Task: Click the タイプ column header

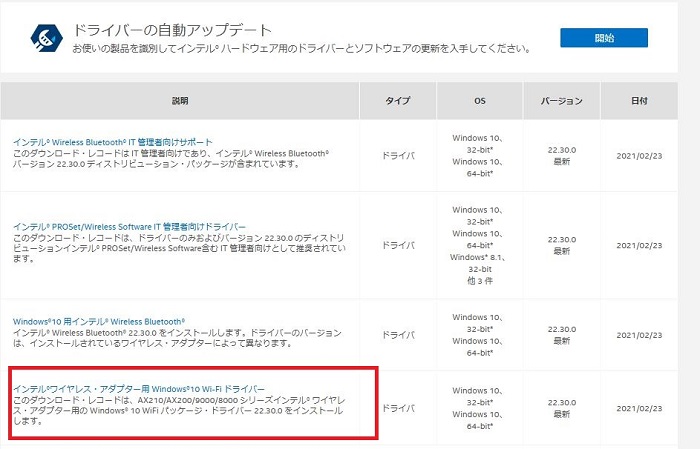Action: pyautogui.click(x=397, y=101)
